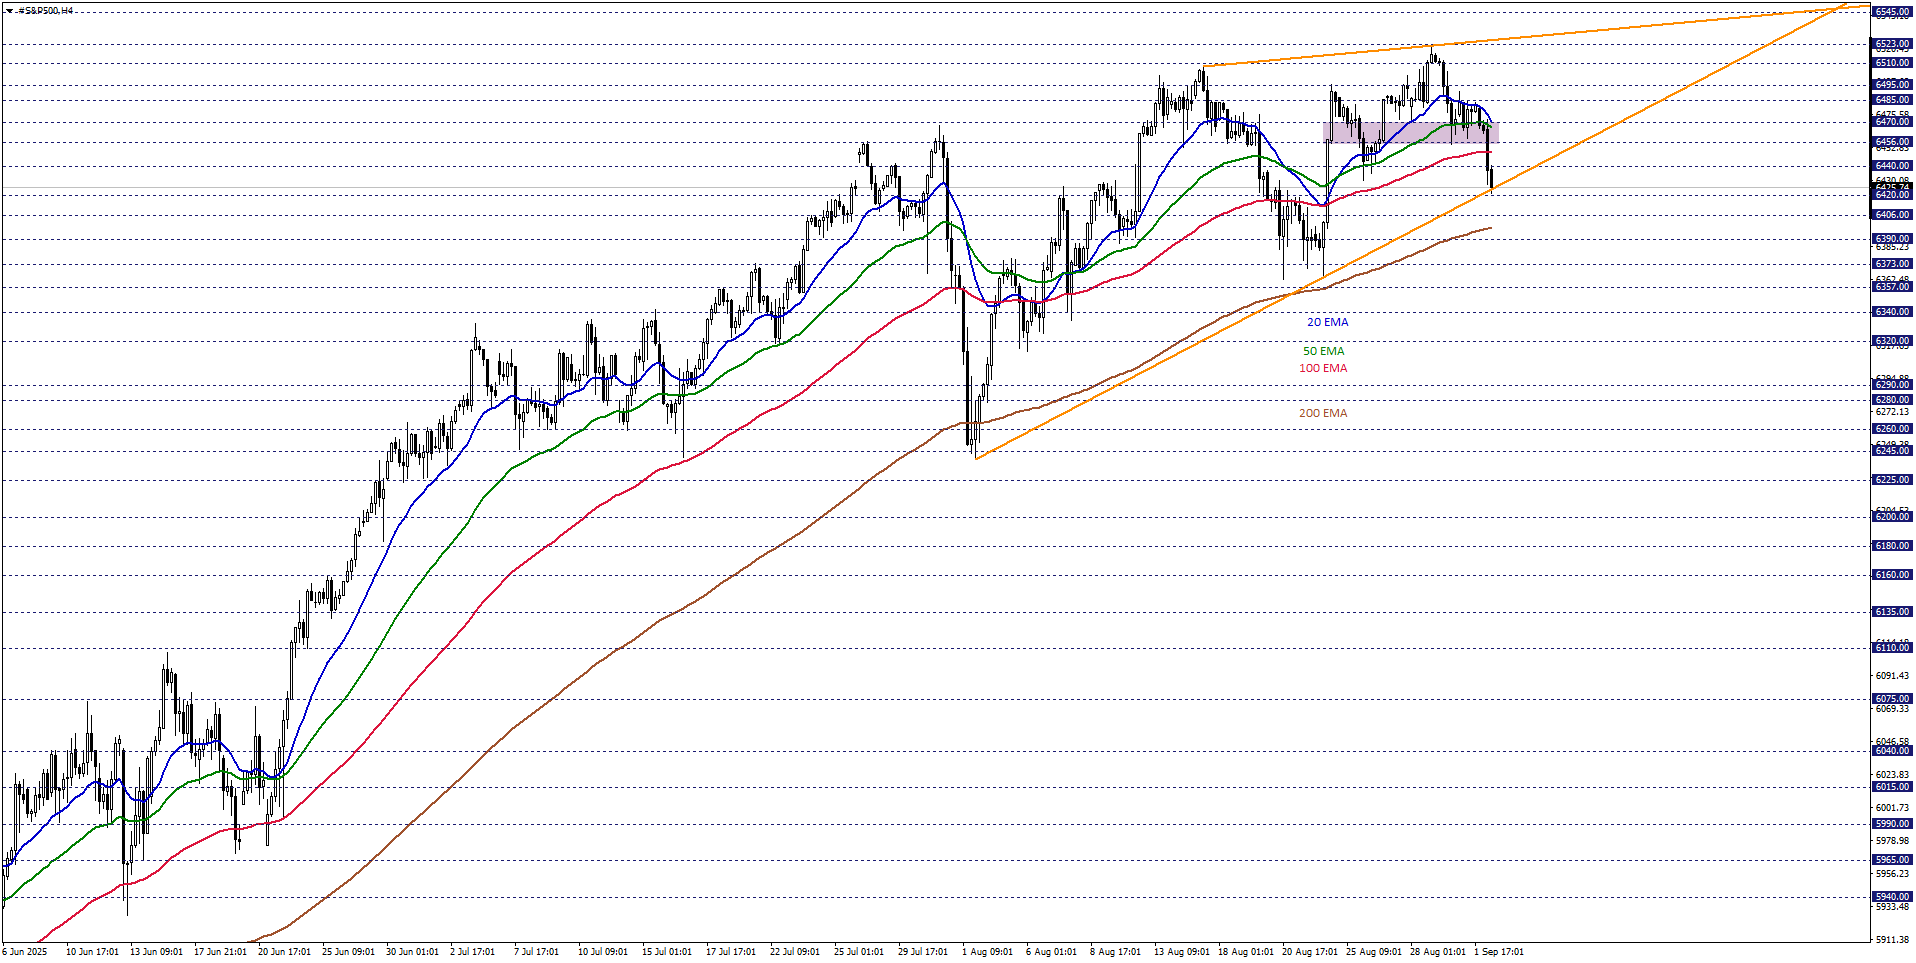Click the 18 Aug 01:01 date label
Viewport: 1916px width, 963px height.
tap(1245, 952)
